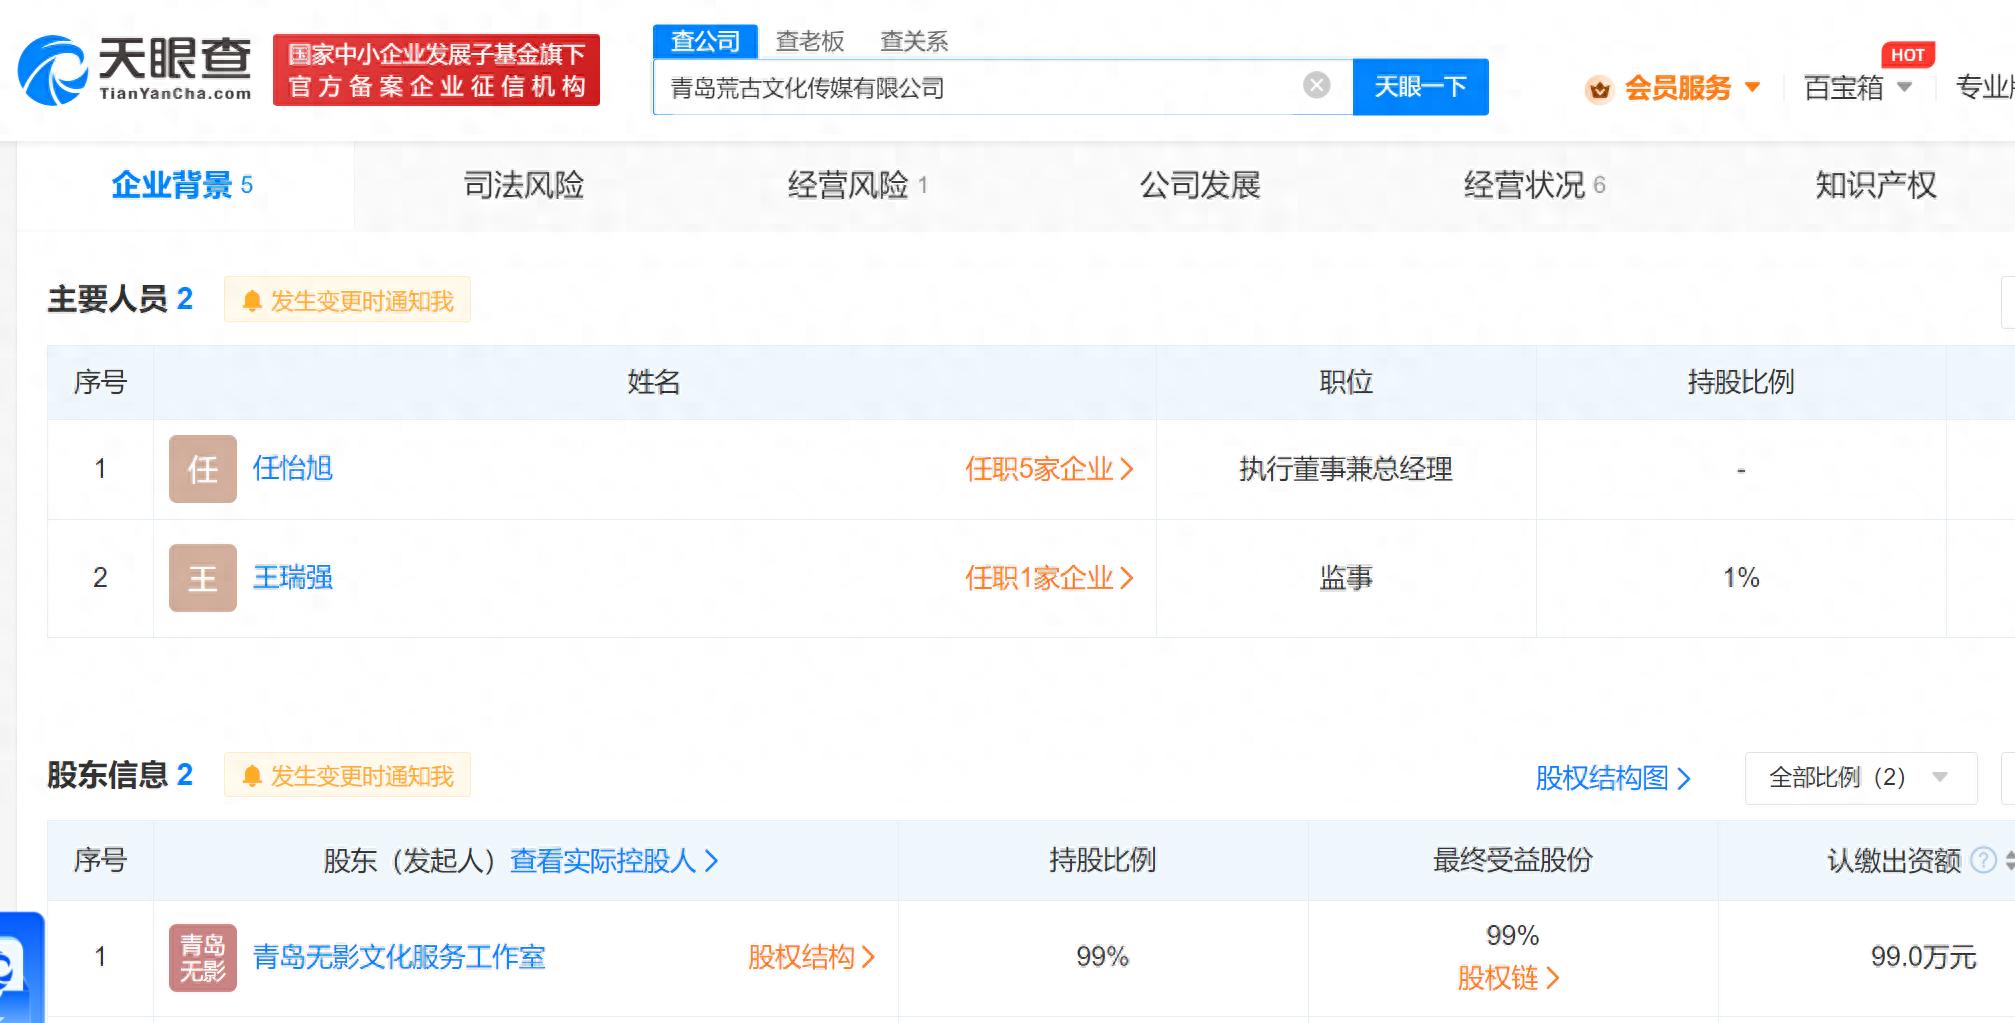Viewport: 2015px width, 1023px height.
Task: Open the 全部比例 (2) dropdown
Action: (1859, 778)
